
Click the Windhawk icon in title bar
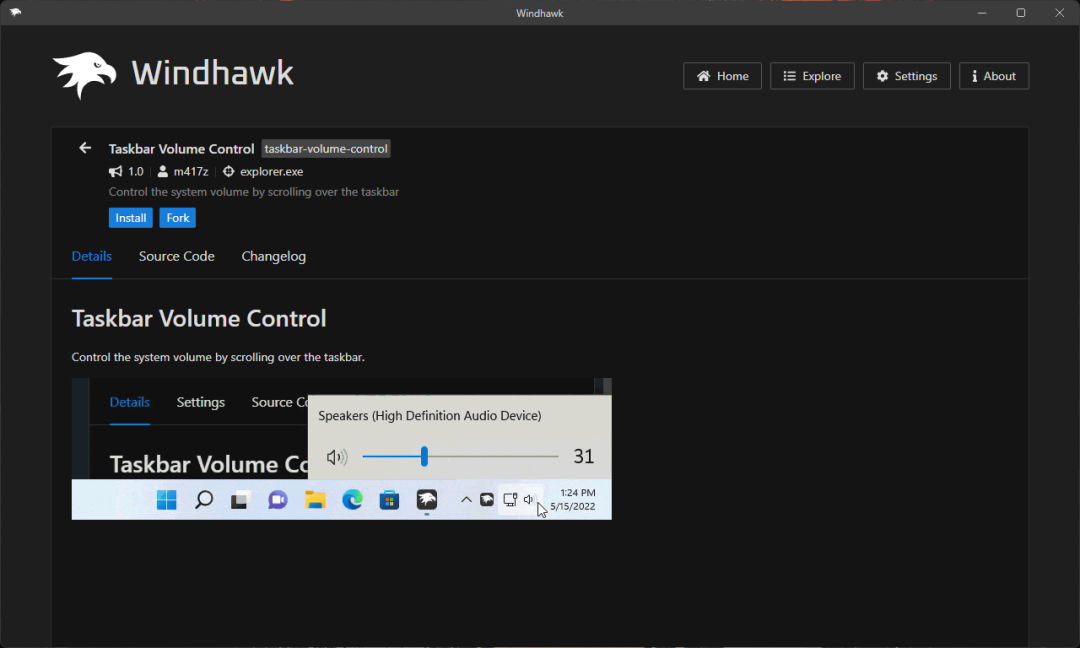[x=15, y=12]
